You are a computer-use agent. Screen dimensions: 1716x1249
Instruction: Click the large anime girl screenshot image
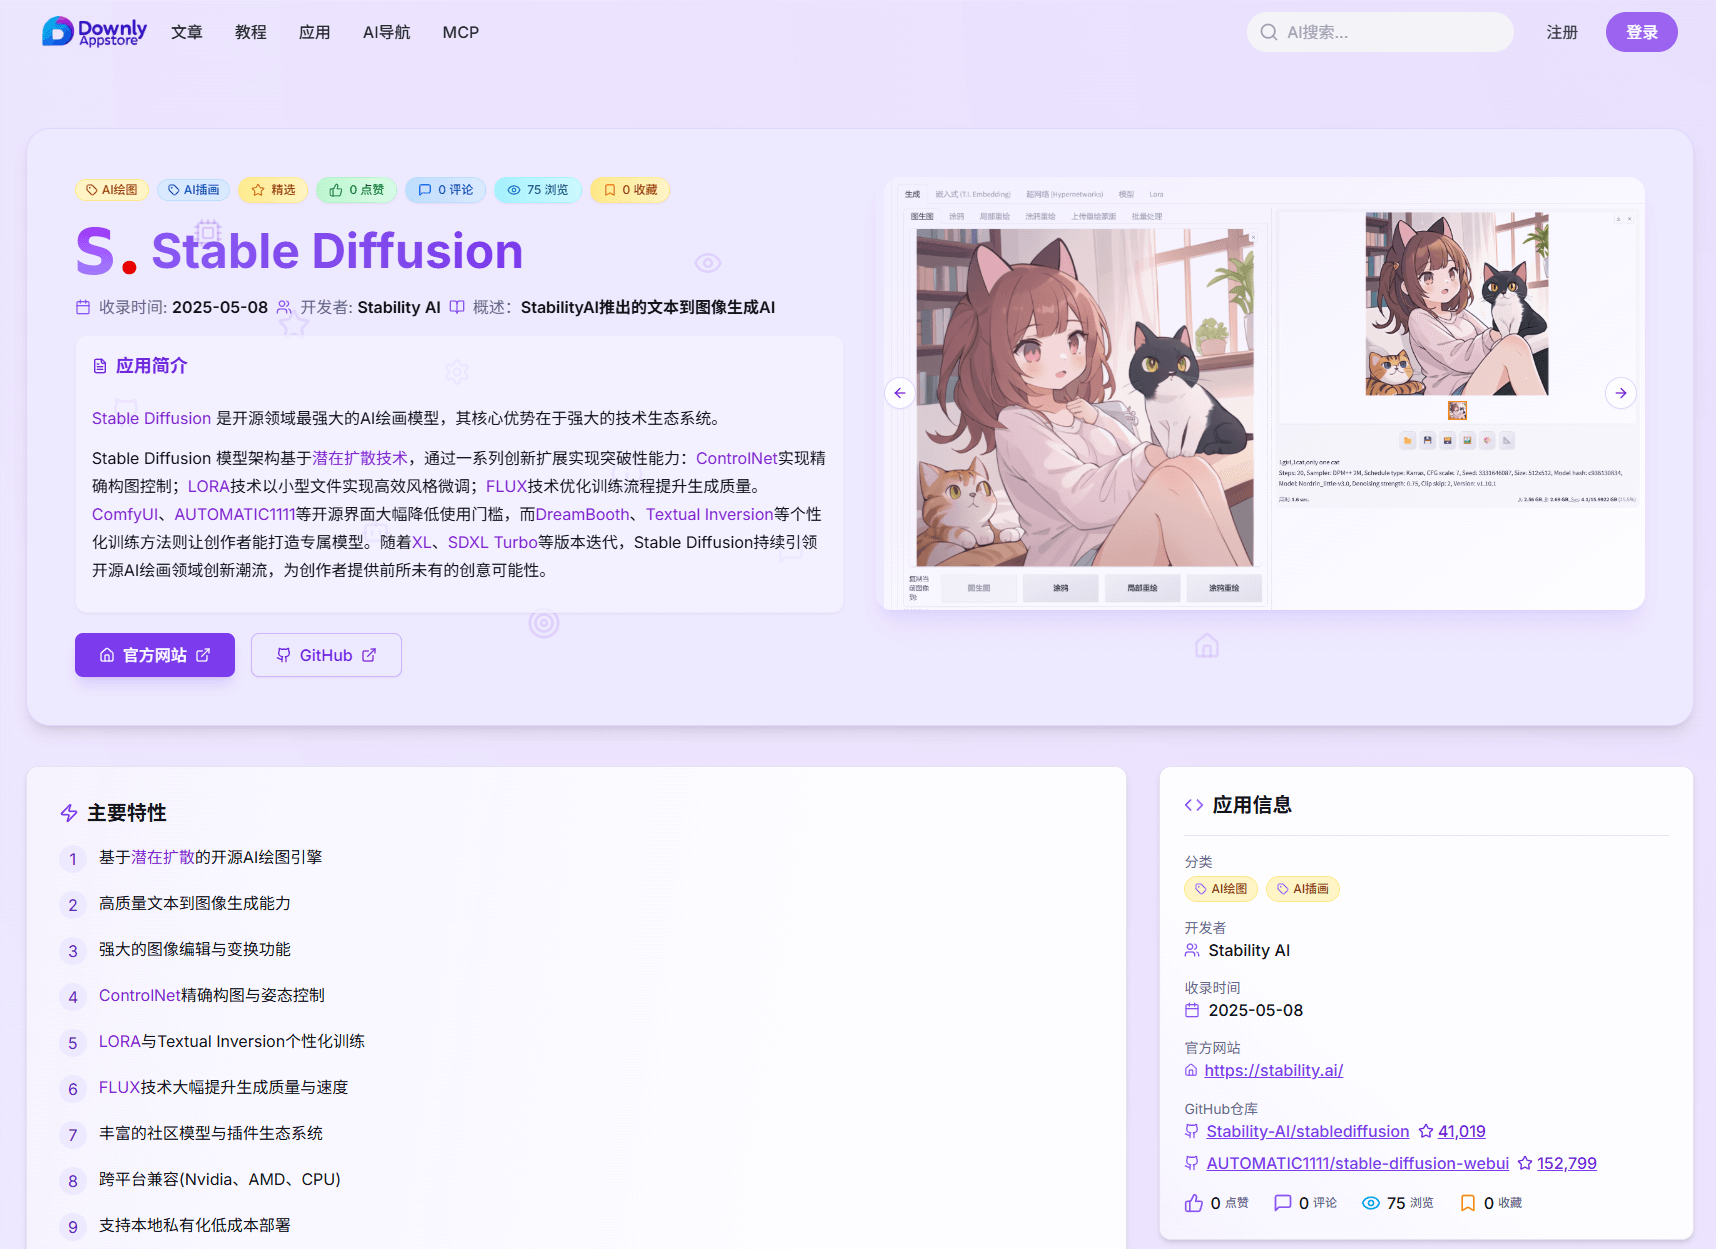[1085, 398]
